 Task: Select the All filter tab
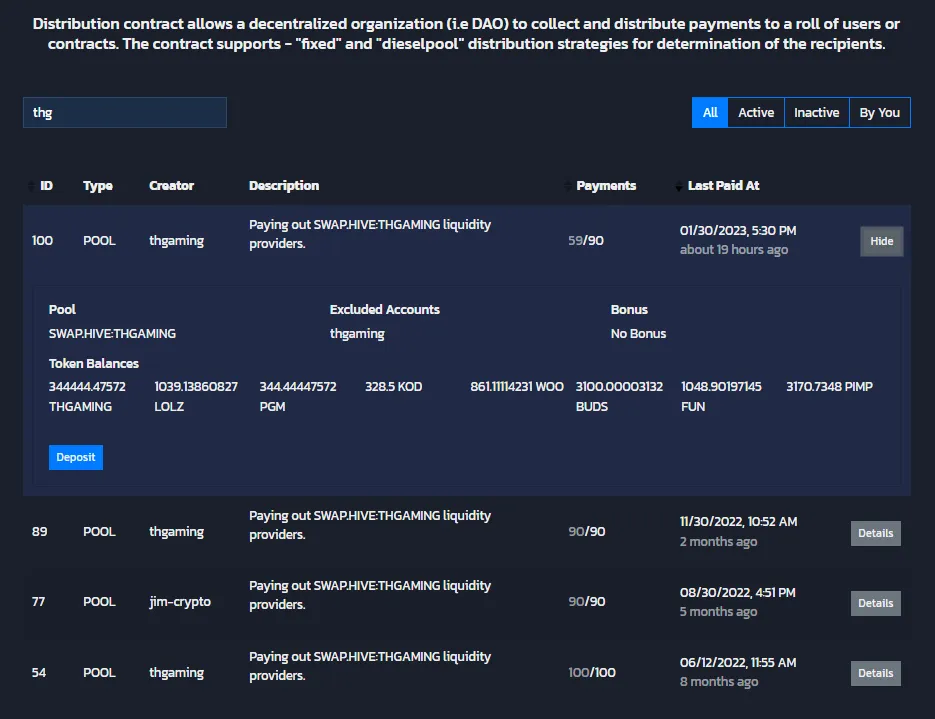tap(710, 113)
